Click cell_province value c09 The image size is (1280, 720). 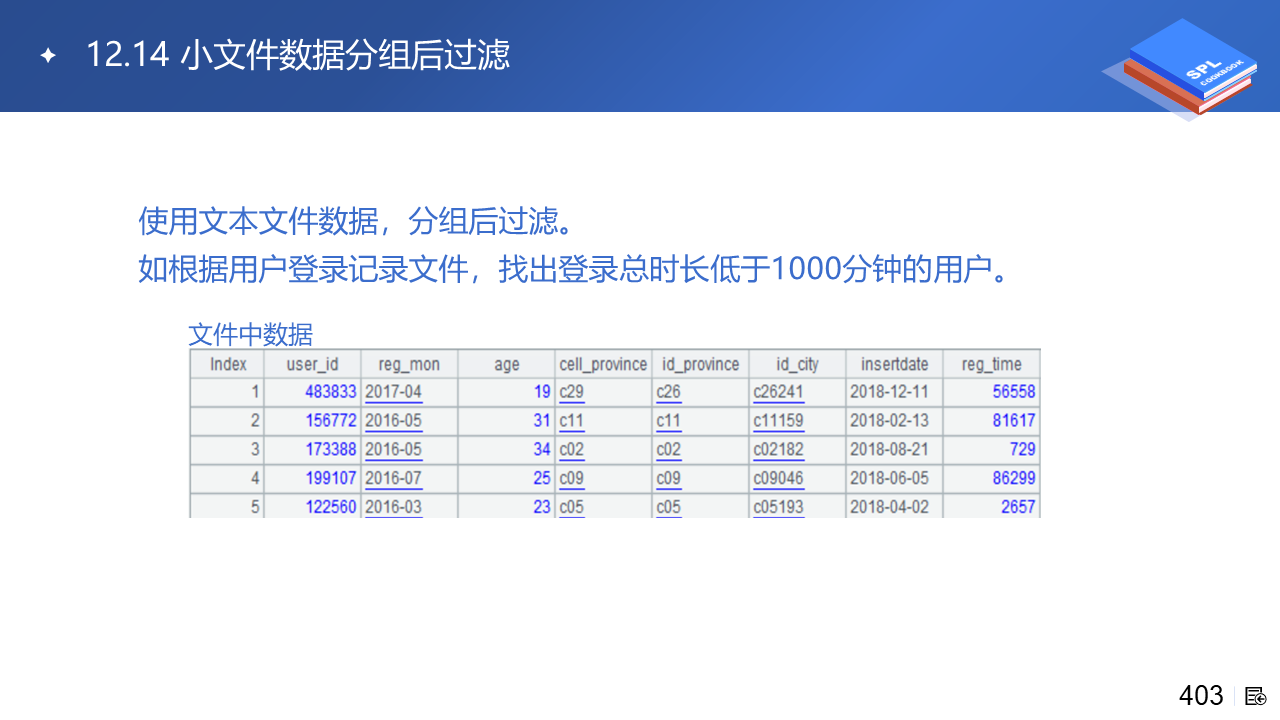603,479
